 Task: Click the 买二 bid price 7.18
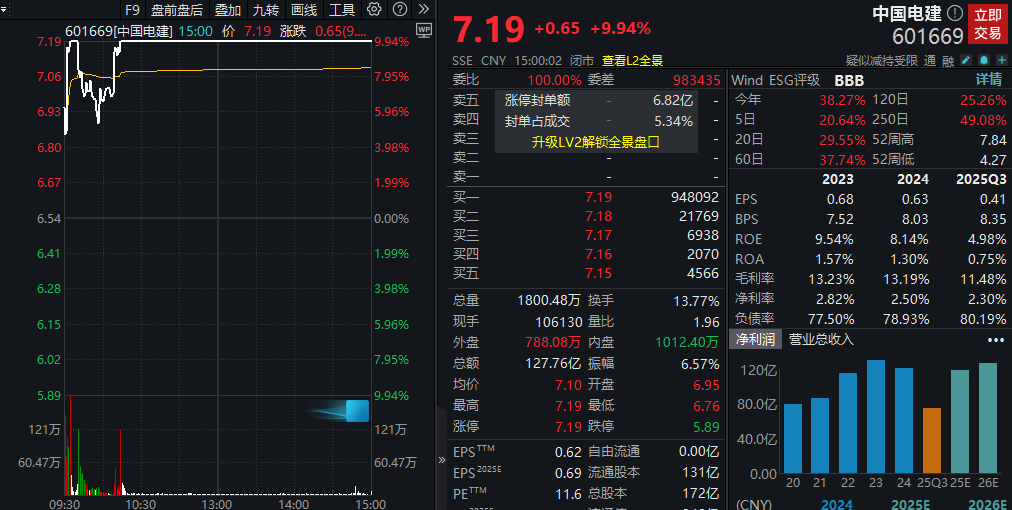click(x=598, y=216)
